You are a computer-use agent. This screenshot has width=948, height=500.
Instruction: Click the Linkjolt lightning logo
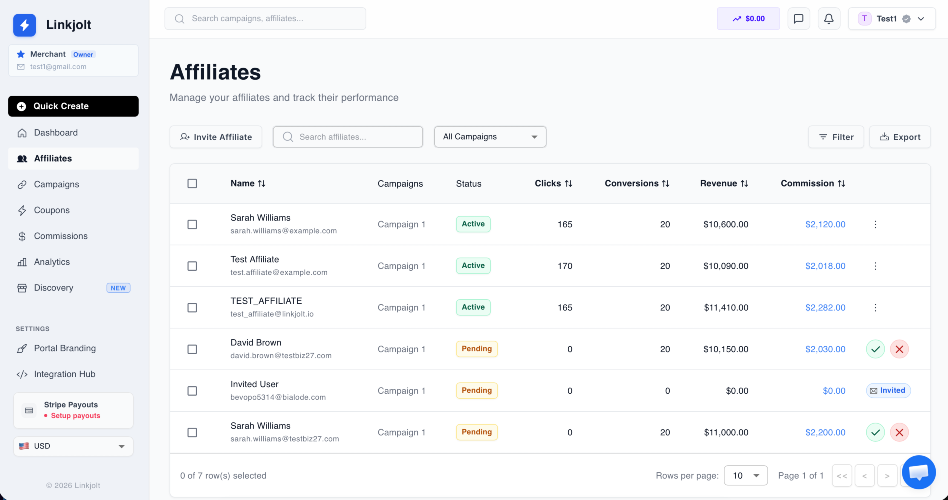[x=25, y=25]
